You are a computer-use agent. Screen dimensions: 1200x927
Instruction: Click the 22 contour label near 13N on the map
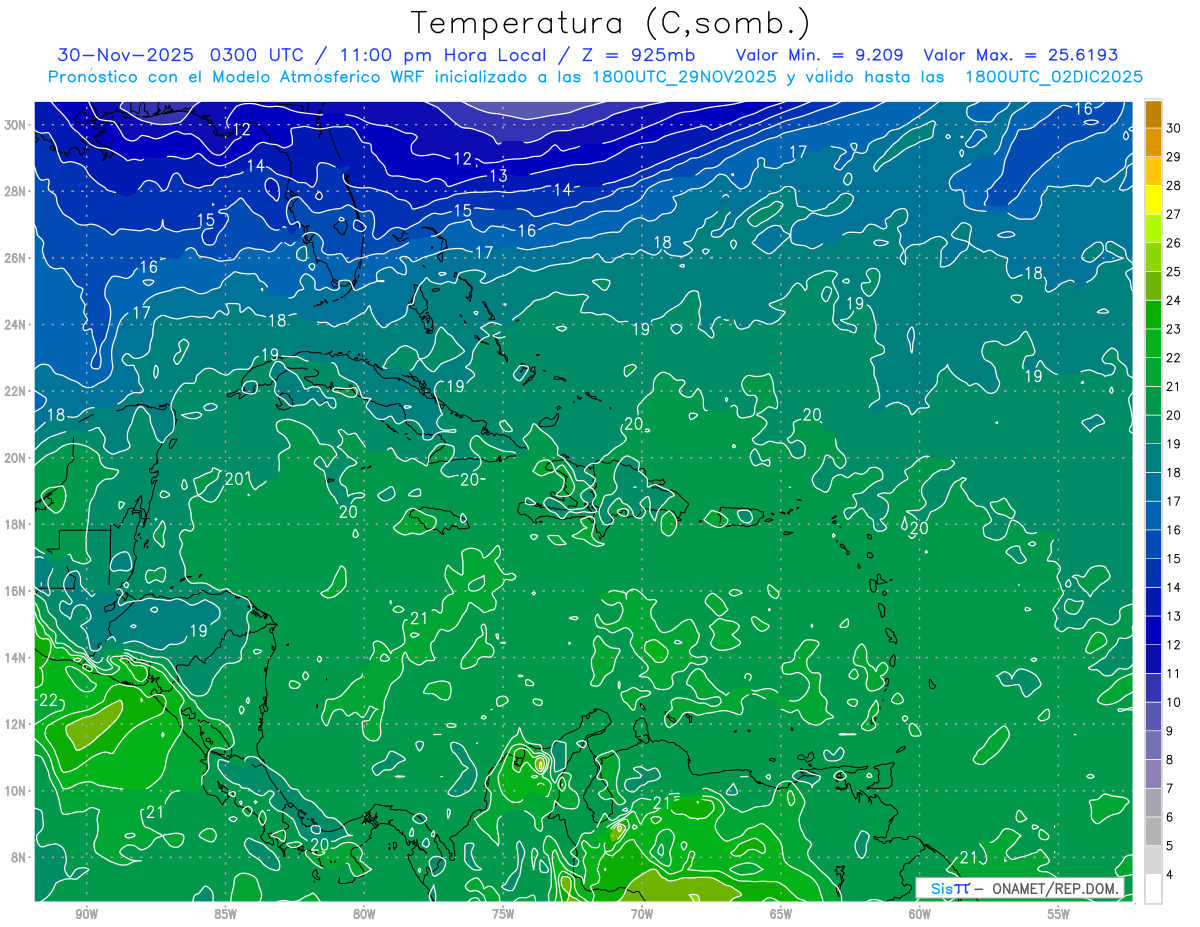pyautogui.click(x=49, y=700)
